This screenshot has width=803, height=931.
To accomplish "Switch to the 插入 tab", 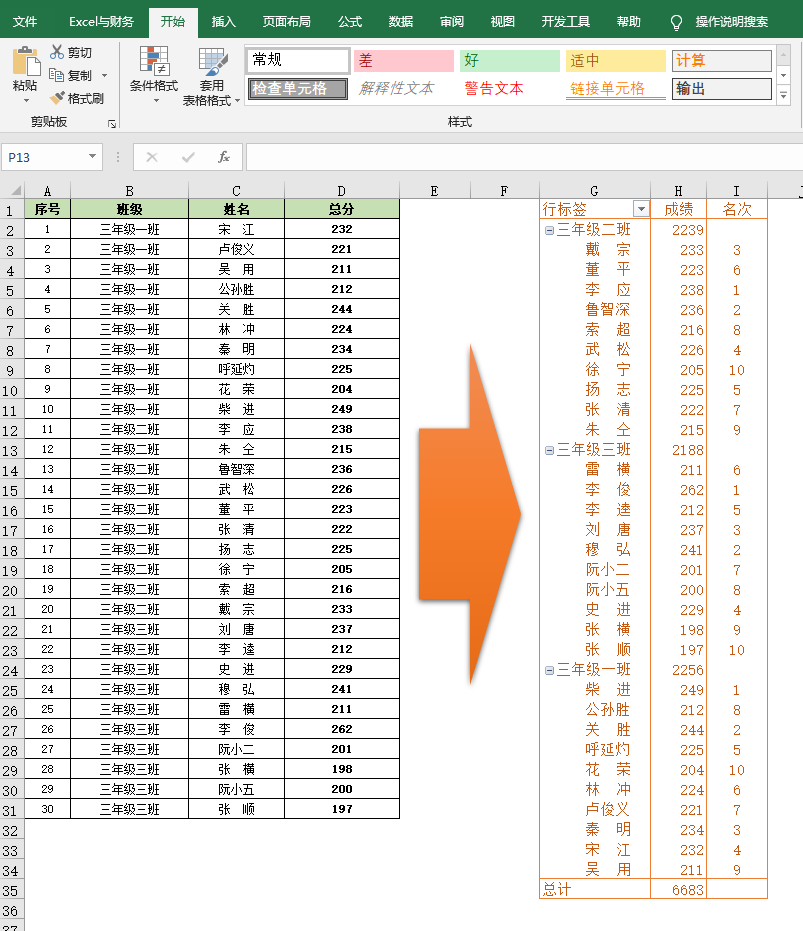I will (223, 22).
